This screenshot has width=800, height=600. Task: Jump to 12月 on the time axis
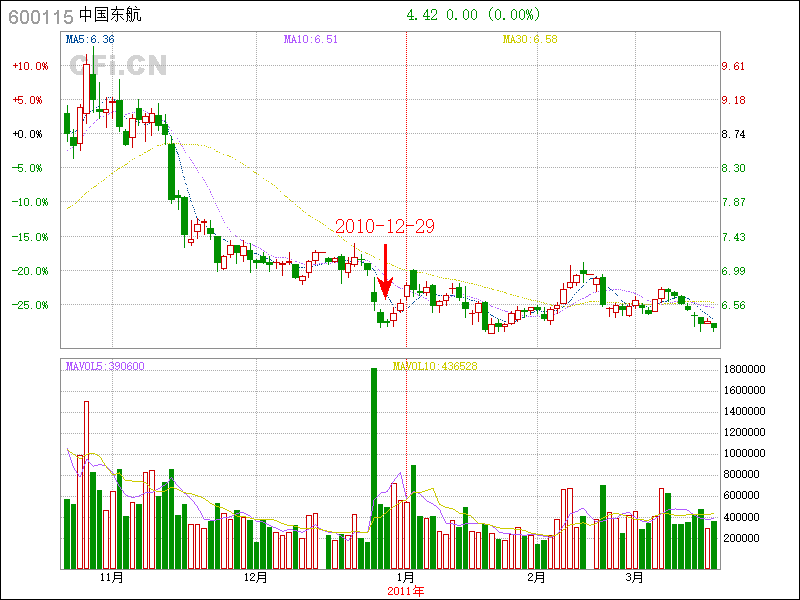coord(256,578)
